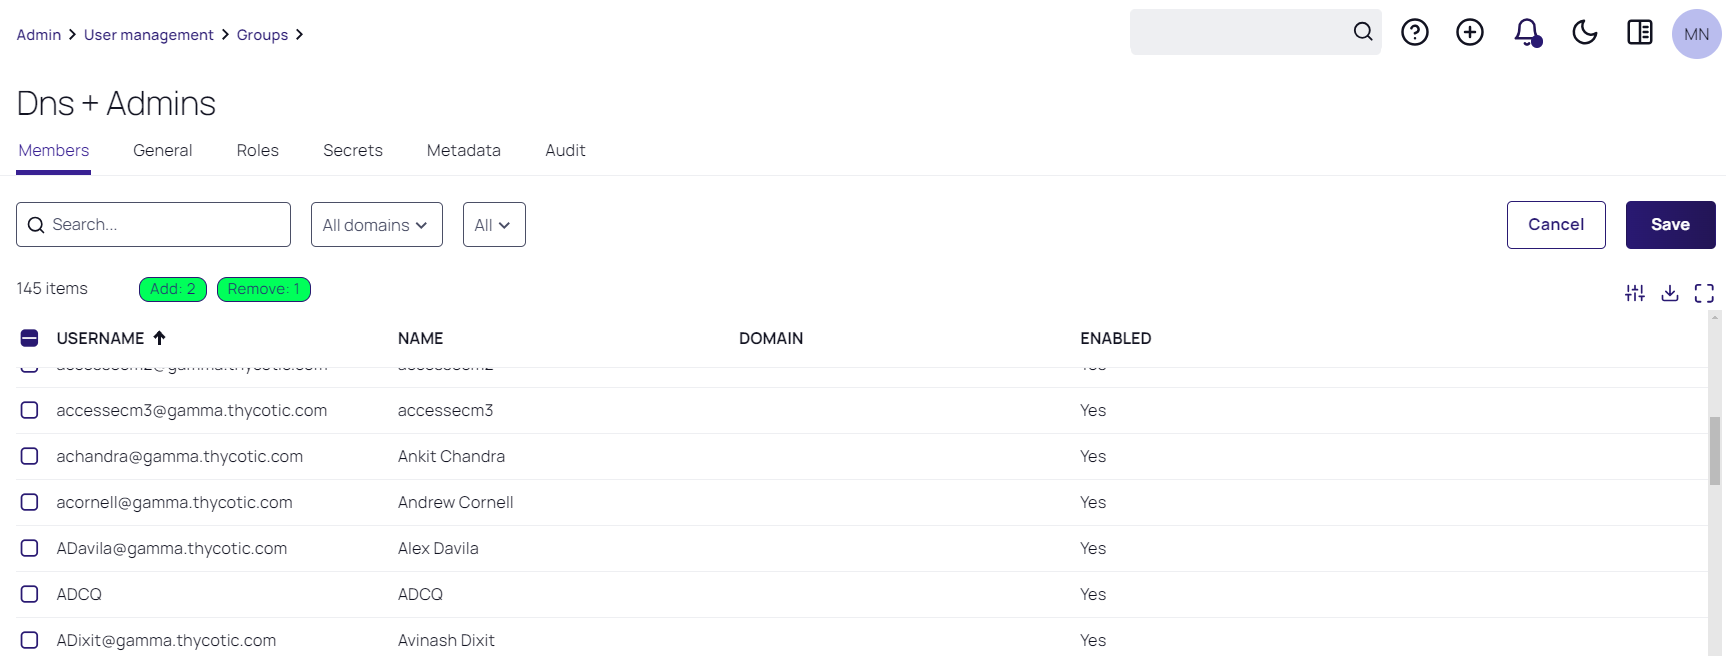The width and height of the screenshot is (1726, 656).
Task: Toggle select-all checkbox in header
Action: [30, 338]
